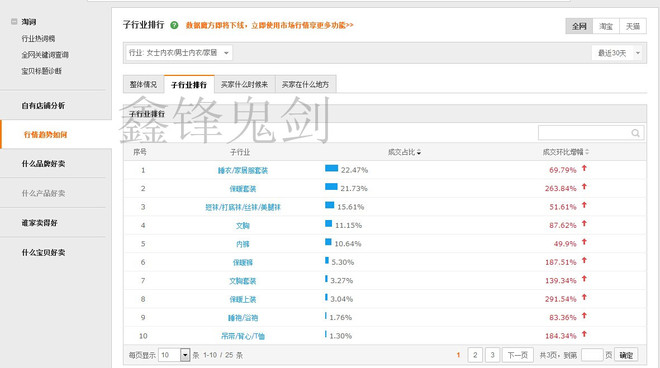Sort by 成交环比增幅 column arrow
This screenshot has width=660, height=368.
[587, 152]
